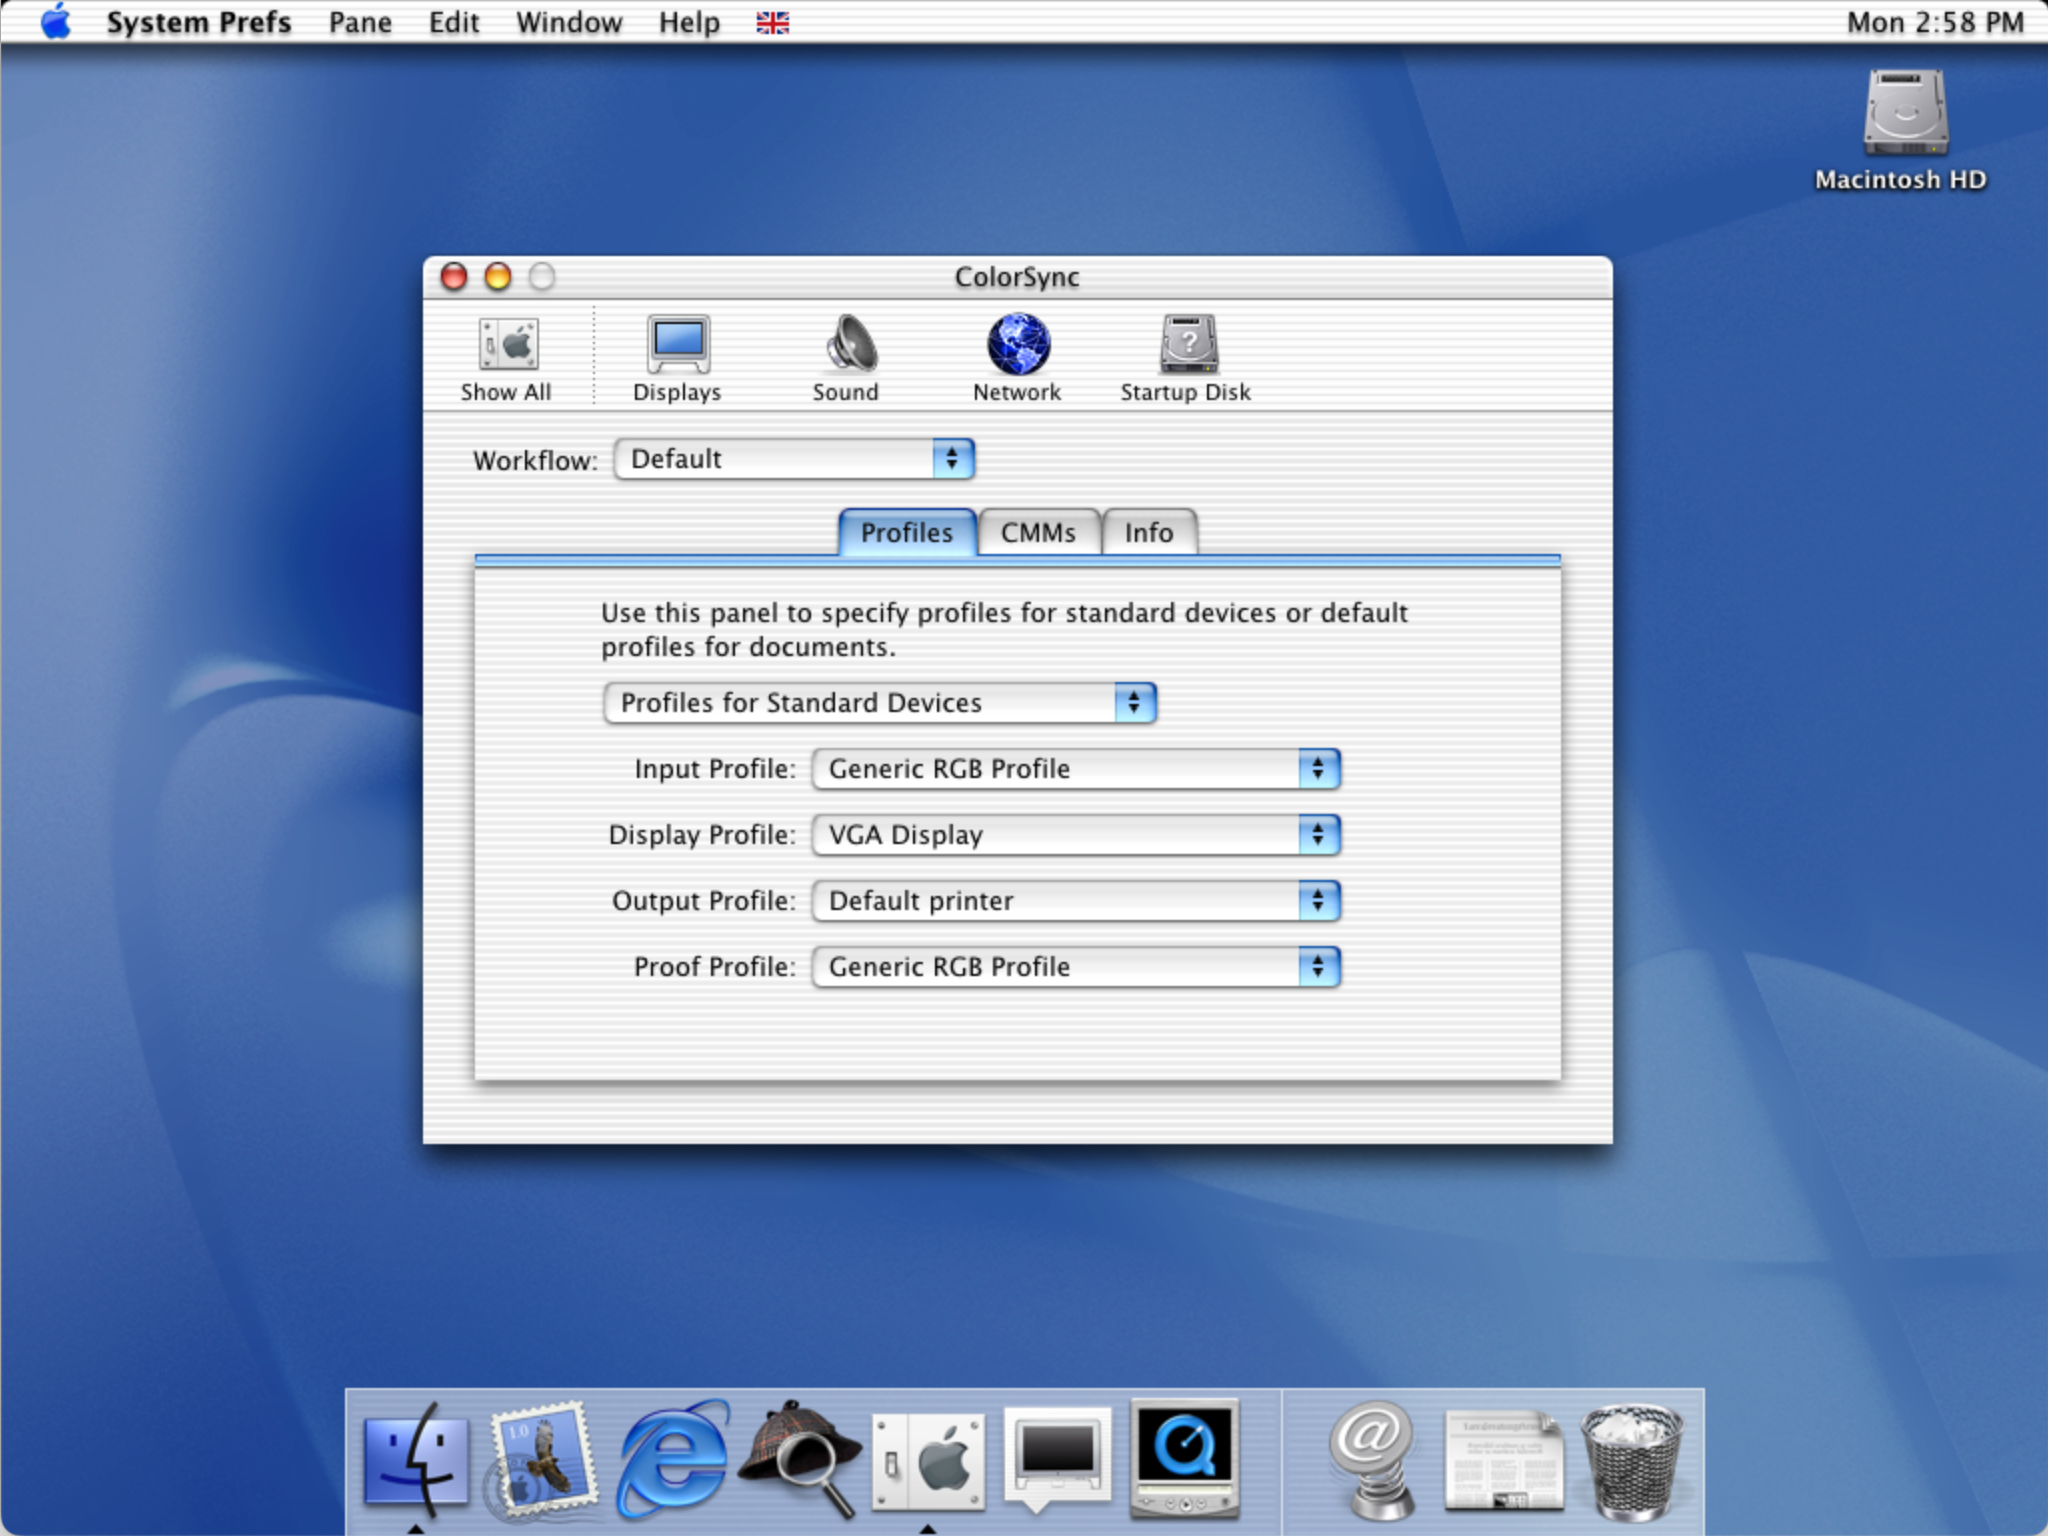
Task: Launch Internet Explorer from the Dock
Action: click(x=671, y=1459)
